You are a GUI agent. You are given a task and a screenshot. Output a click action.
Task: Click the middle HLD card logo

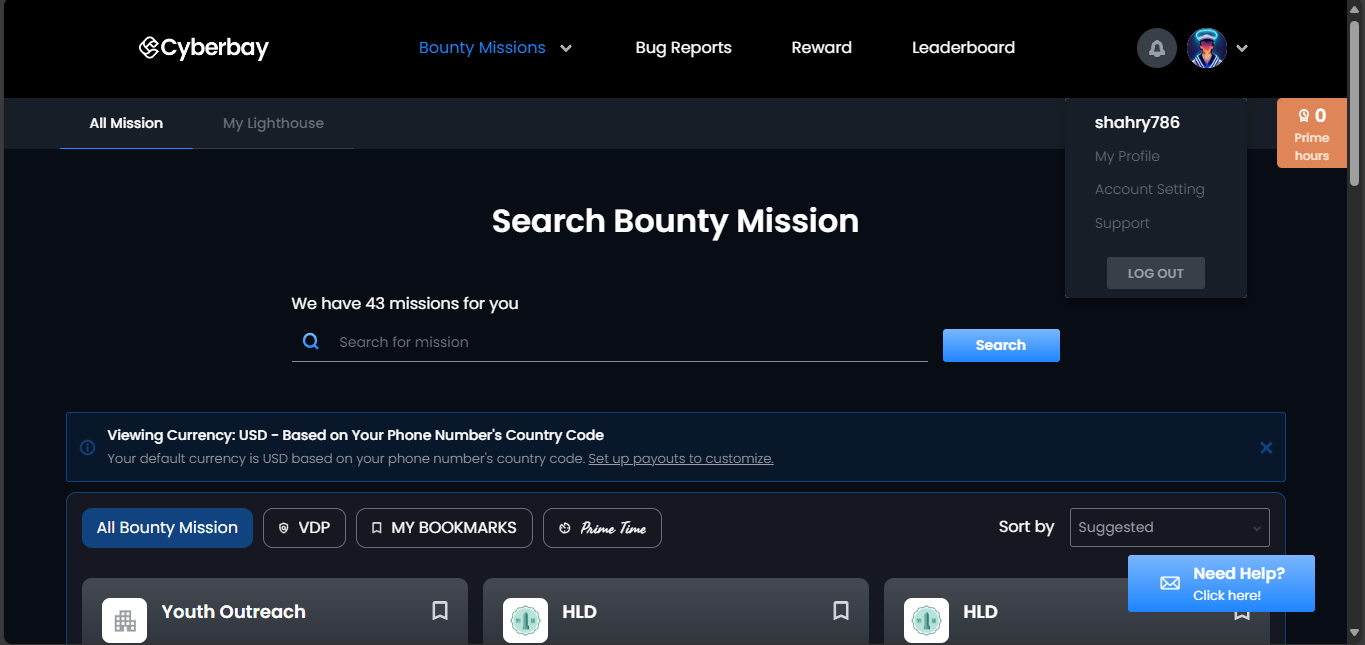click(x=525, y=621)
